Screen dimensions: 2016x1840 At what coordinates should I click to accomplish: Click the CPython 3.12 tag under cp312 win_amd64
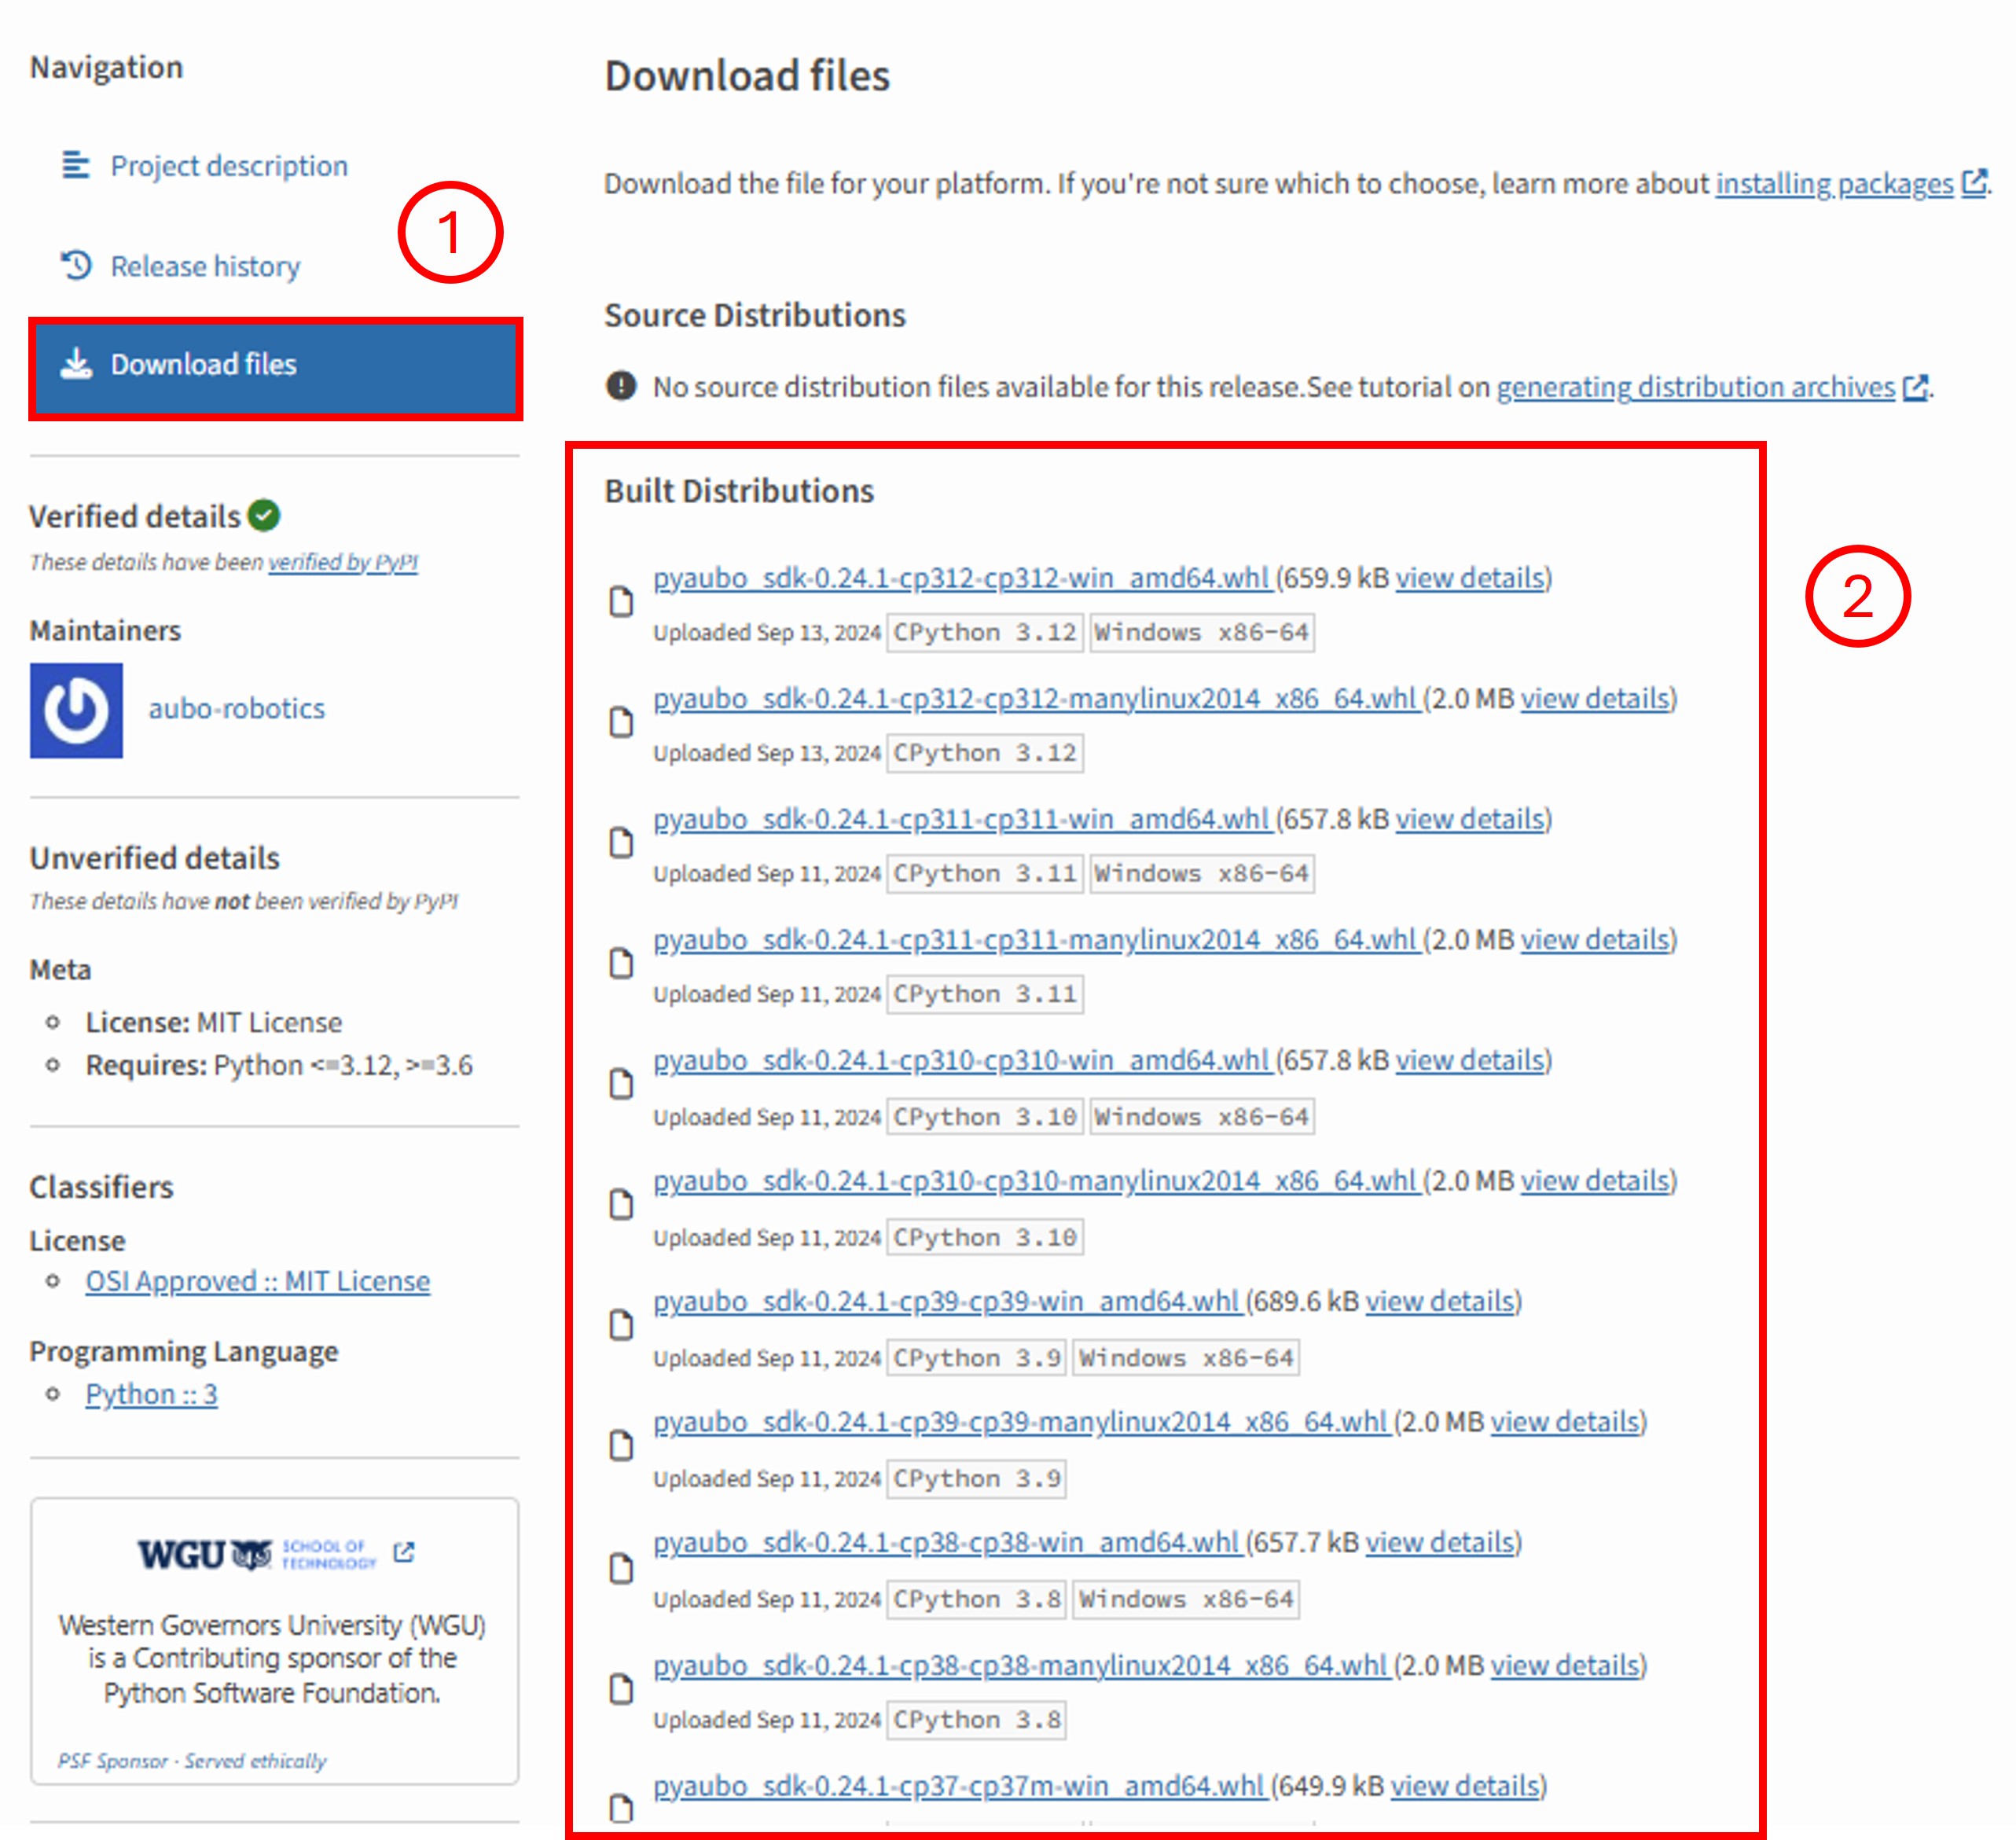985,633
